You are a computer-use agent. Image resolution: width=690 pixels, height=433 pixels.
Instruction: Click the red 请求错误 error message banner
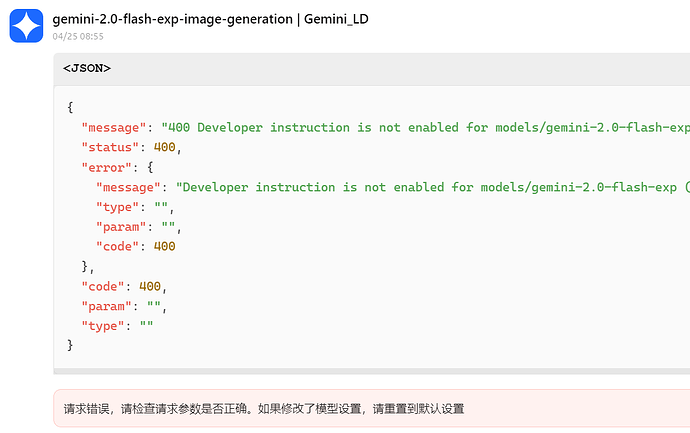pos(371,408)
